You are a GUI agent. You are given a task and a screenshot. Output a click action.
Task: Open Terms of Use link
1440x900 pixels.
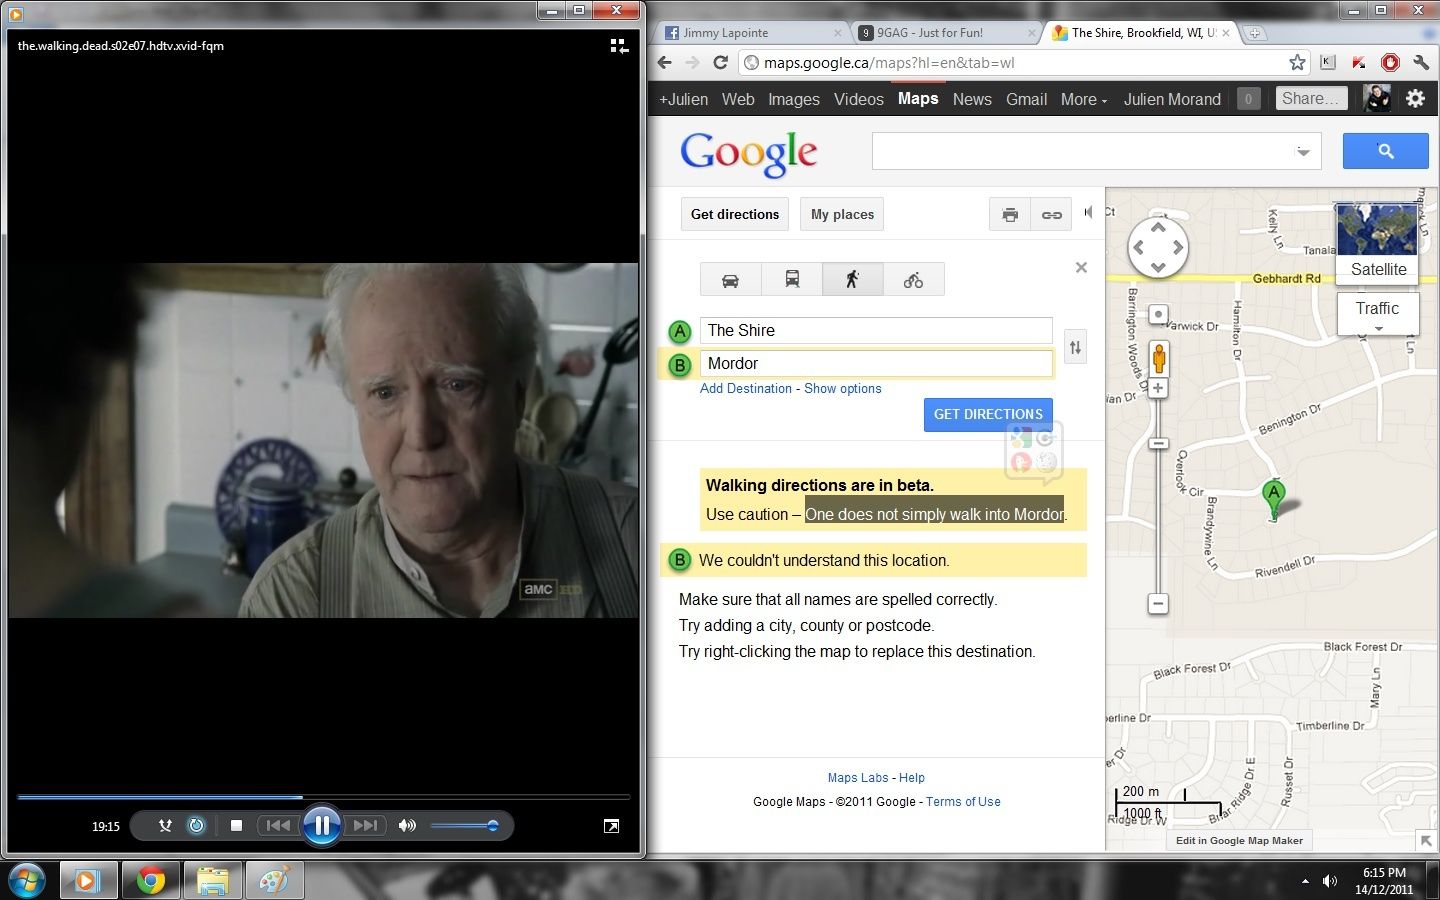tap(963, 801)
